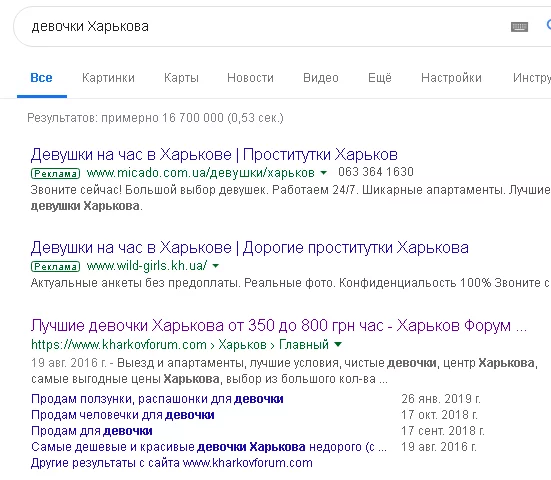Expand dropdown arrow next to micado.com.ua URL

click(x=324, y=173)
